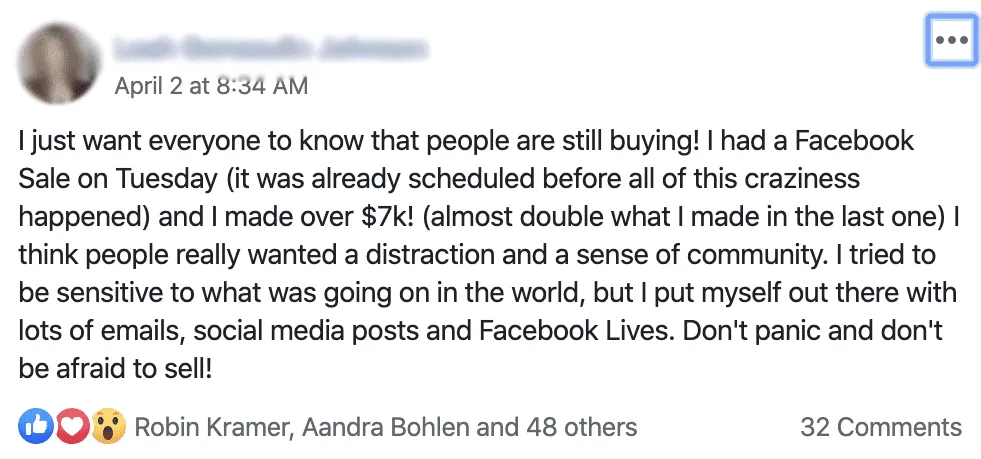Click the Wow emoji reaction icon
The image size is (981, 459).
[x=106, y=427]
